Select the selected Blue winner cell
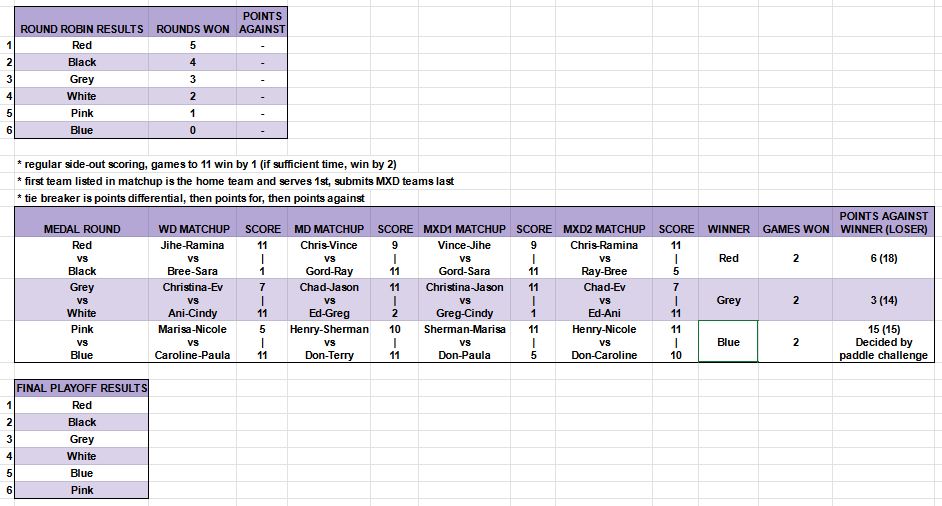Screen dimensions: 942x506 pyautogui.click(x=728, y=341)
